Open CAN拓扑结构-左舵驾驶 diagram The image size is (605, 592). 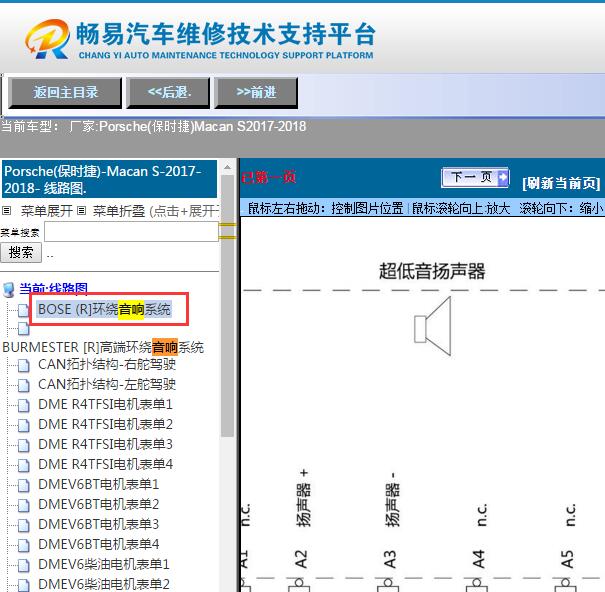pos(107,384)
